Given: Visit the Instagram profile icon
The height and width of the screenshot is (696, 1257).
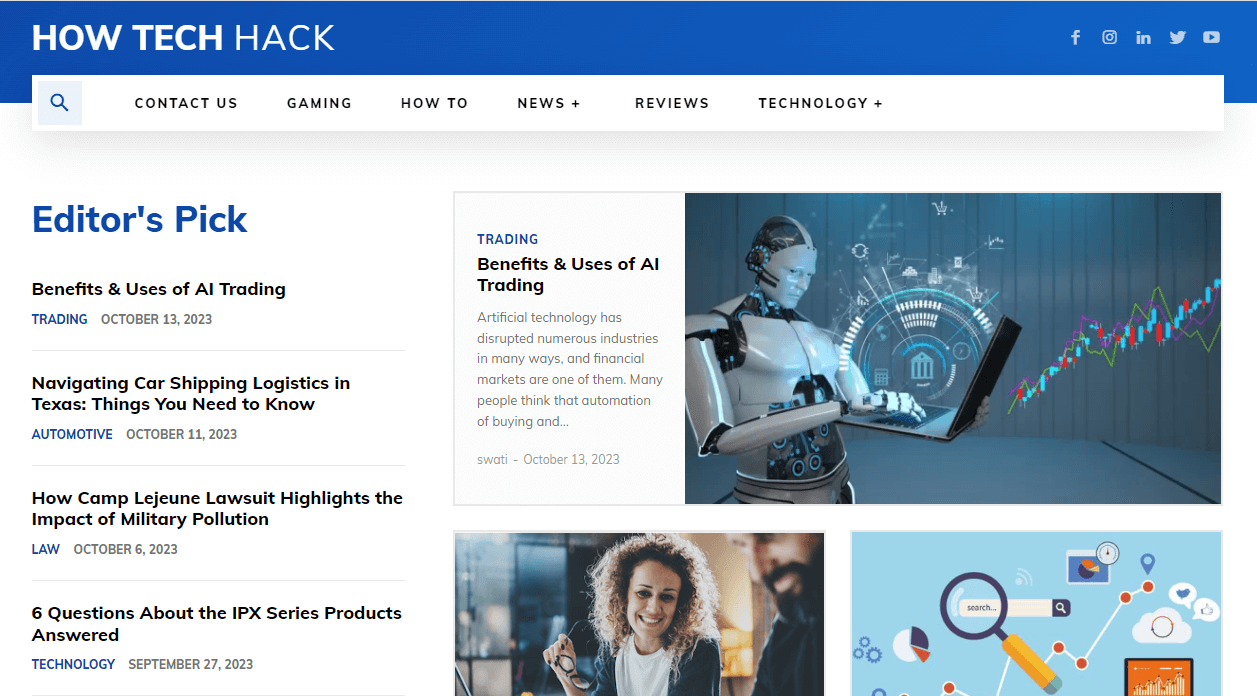Looking at the screenshot, I should (1110, 37).
